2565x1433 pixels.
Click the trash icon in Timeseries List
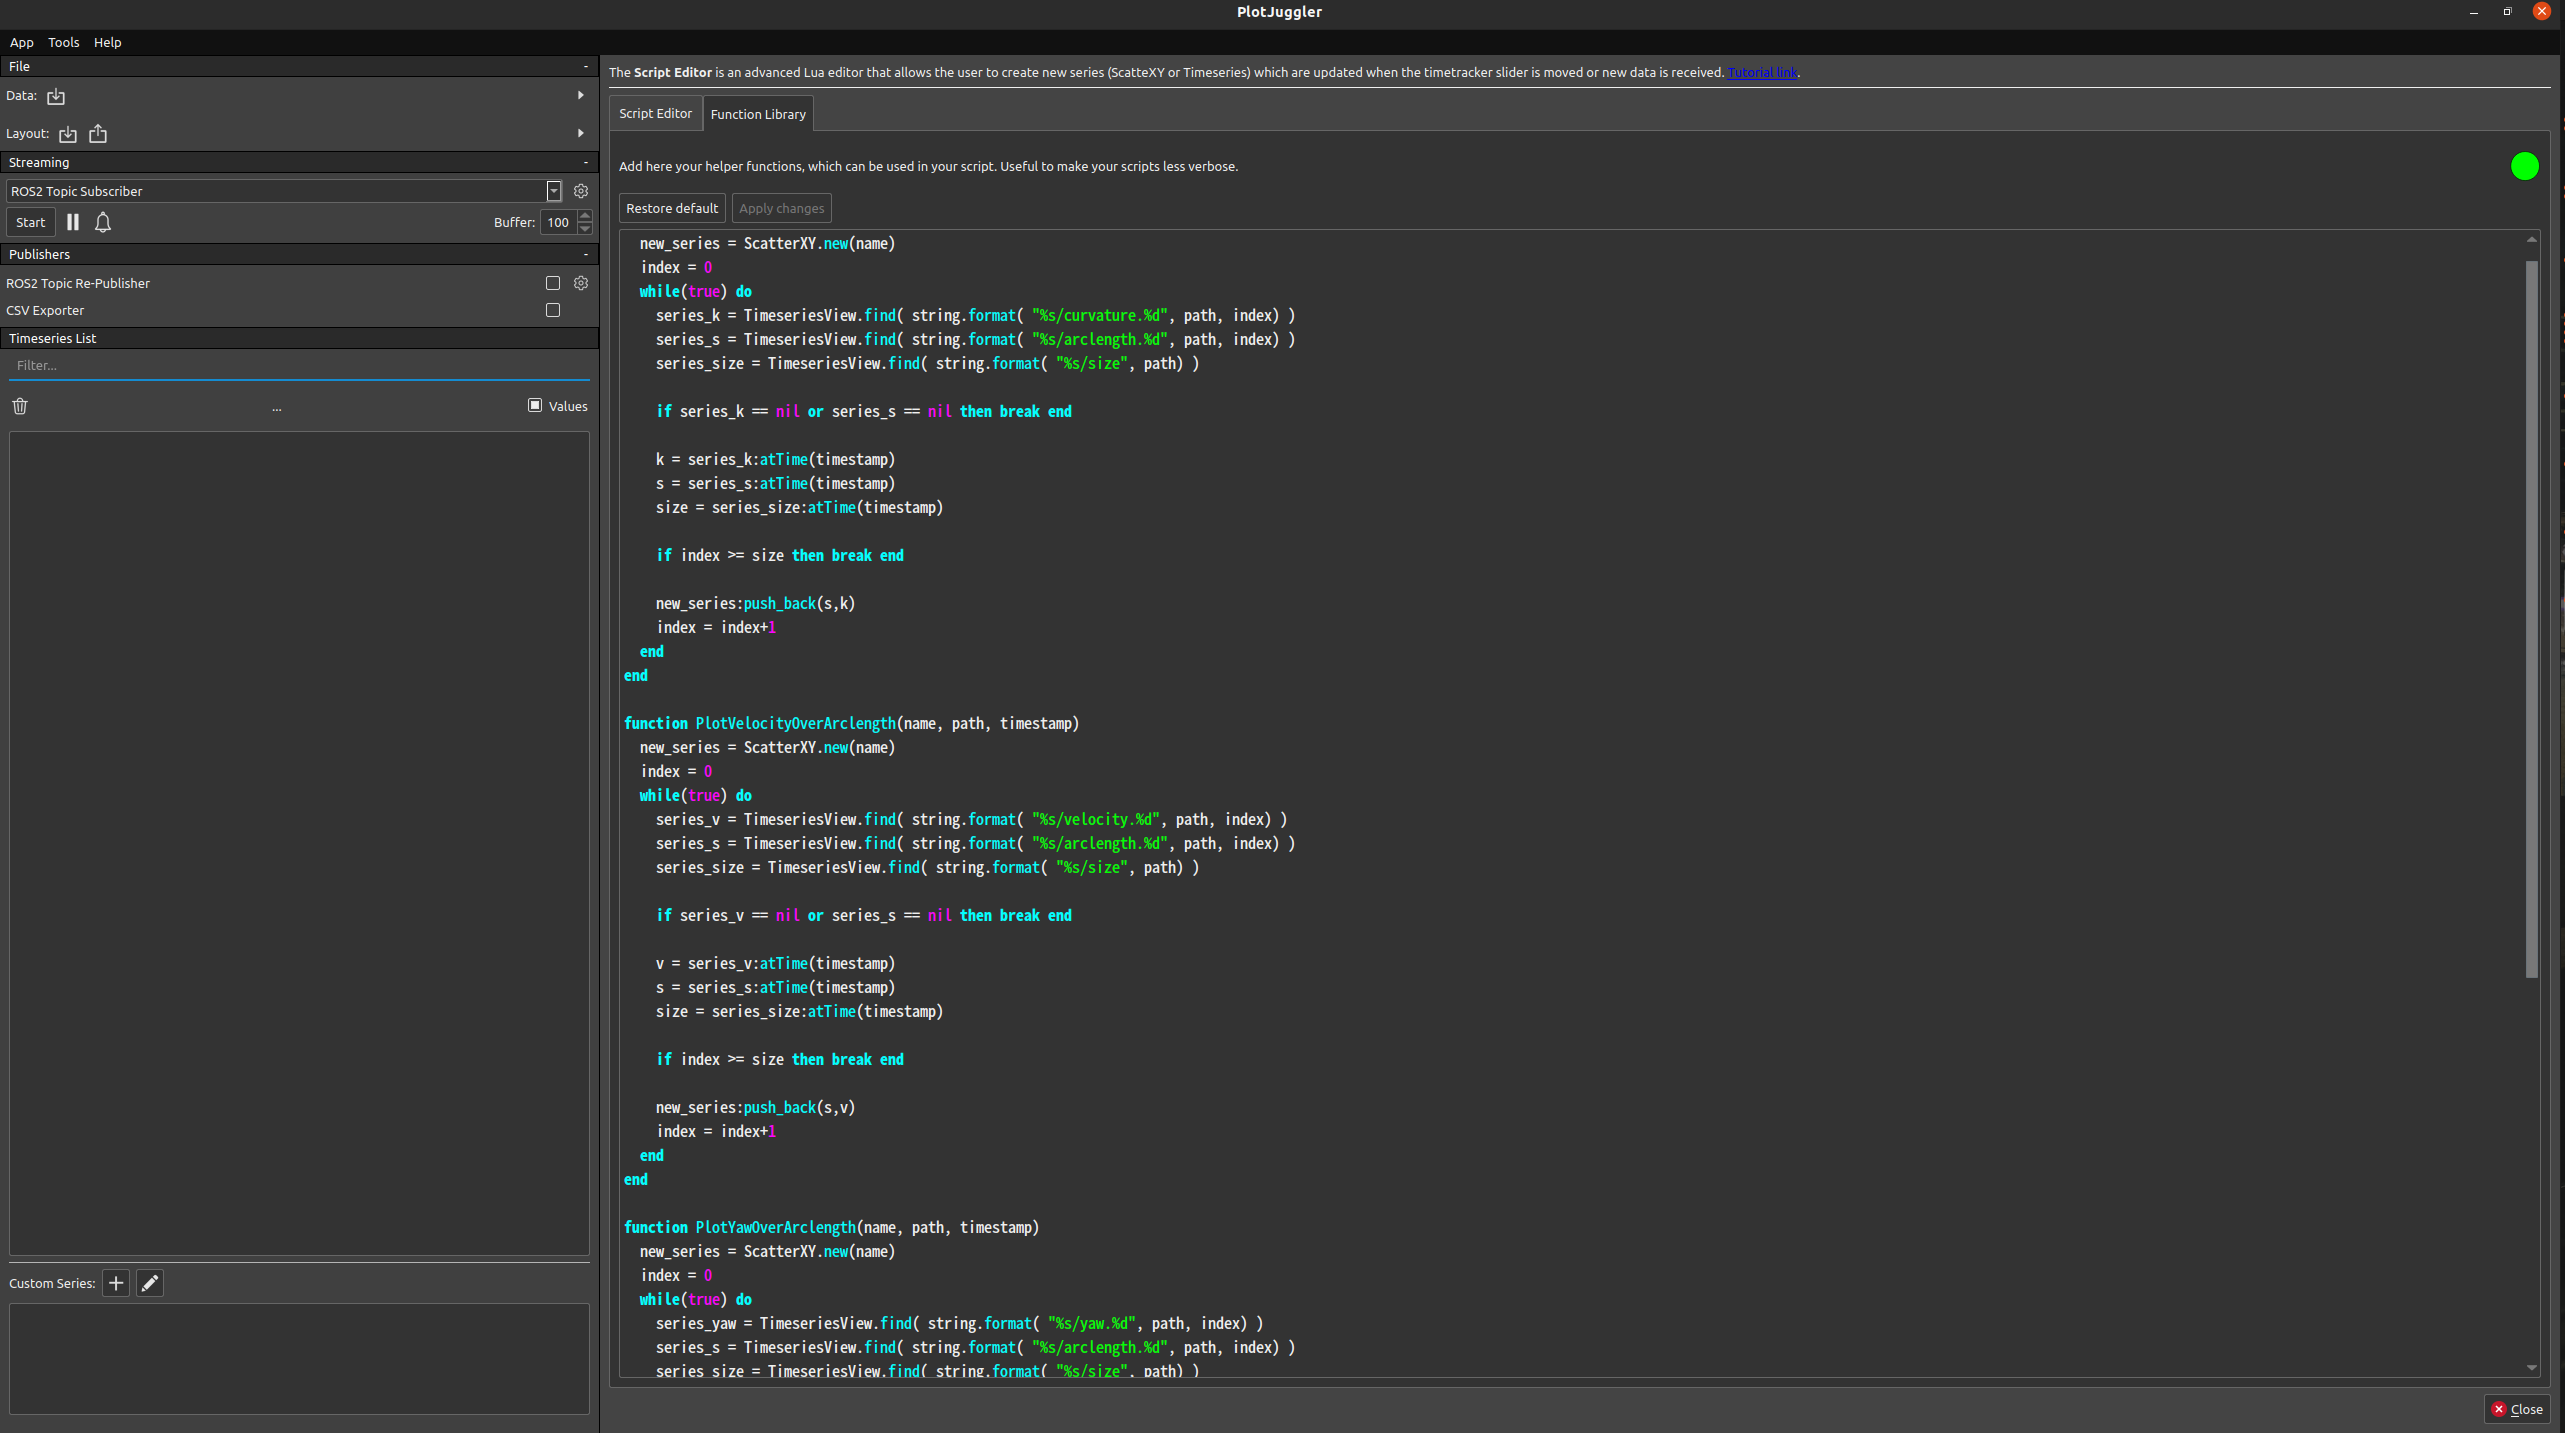tap(20, 406)
